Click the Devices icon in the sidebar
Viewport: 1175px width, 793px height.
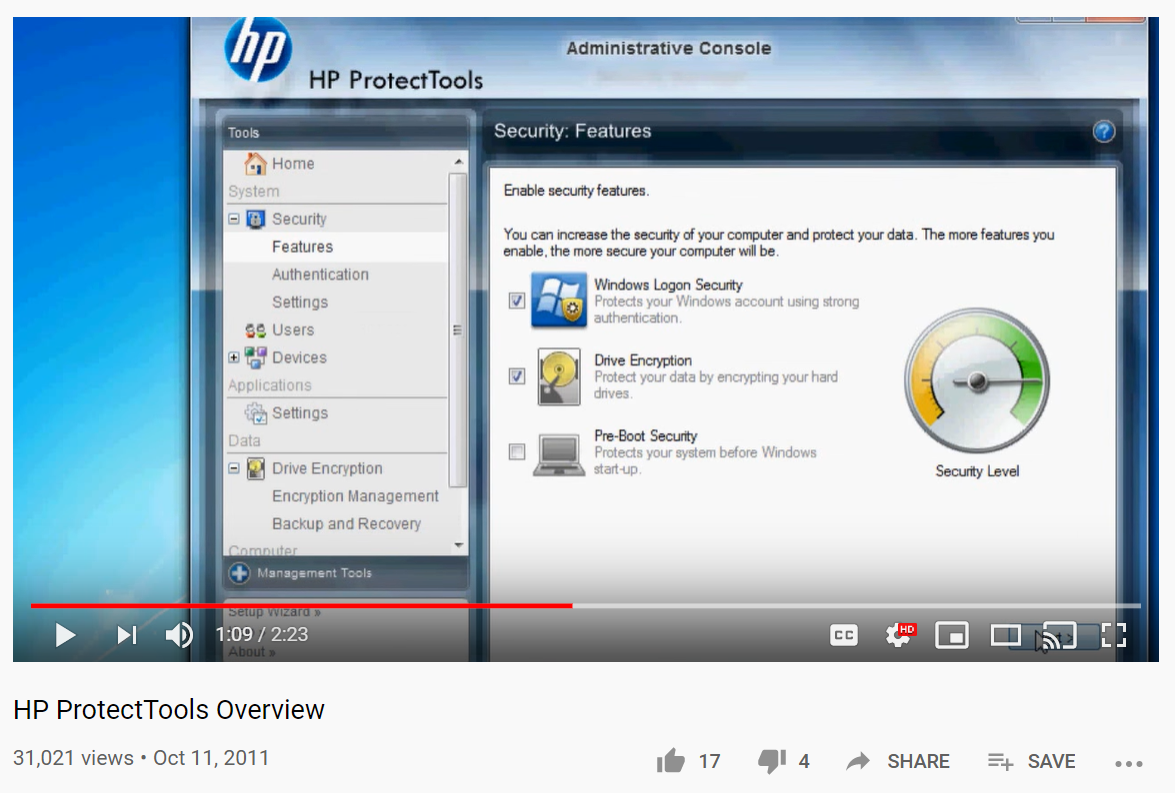click(256, 357)
